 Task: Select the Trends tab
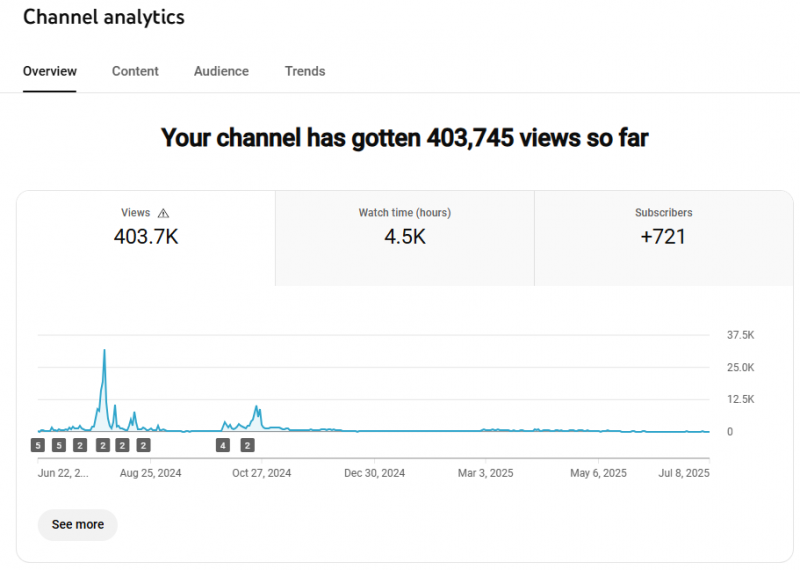(x=305, y=71)
